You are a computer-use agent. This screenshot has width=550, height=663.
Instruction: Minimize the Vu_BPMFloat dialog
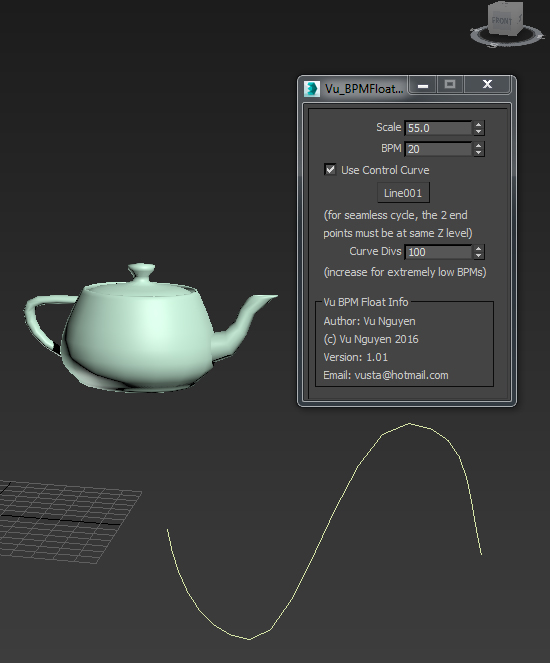click(x=423, y=85)
